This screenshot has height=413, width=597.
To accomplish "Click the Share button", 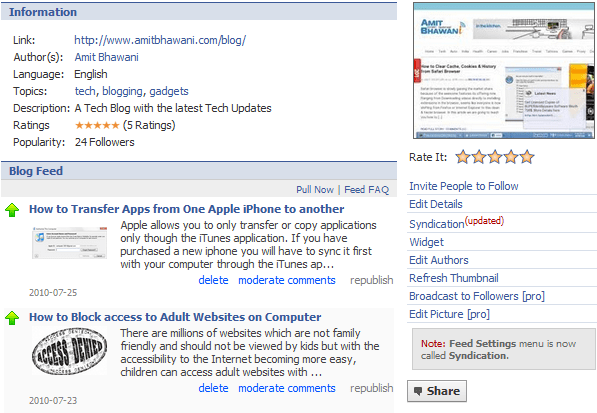I will coord(437,391).
